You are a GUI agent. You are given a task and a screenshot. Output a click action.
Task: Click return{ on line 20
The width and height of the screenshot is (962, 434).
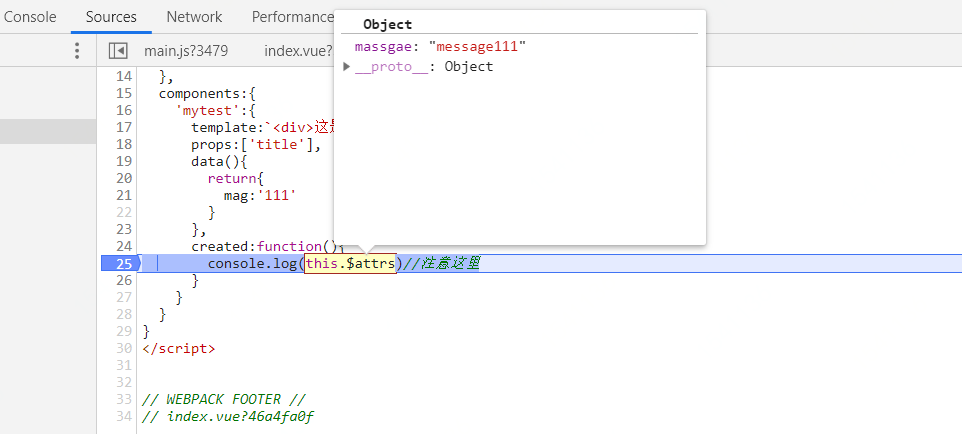[236, 178]
